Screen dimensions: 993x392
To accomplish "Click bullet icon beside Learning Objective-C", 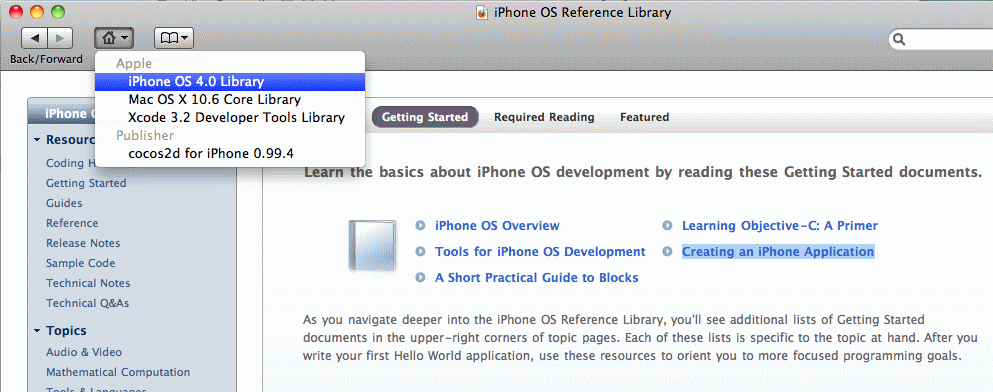I will [x=667, y=225].
